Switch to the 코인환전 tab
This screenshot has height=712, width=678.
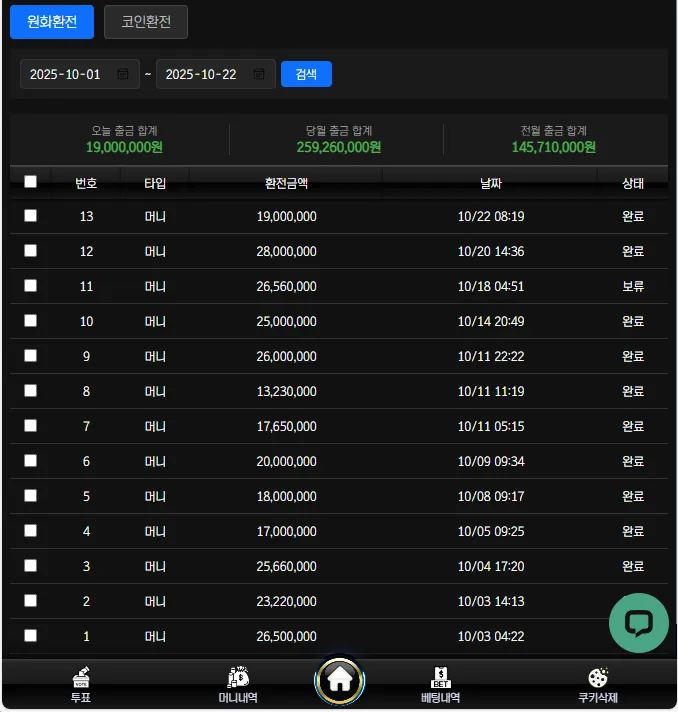pyautogui.click(x=146, y=22)
